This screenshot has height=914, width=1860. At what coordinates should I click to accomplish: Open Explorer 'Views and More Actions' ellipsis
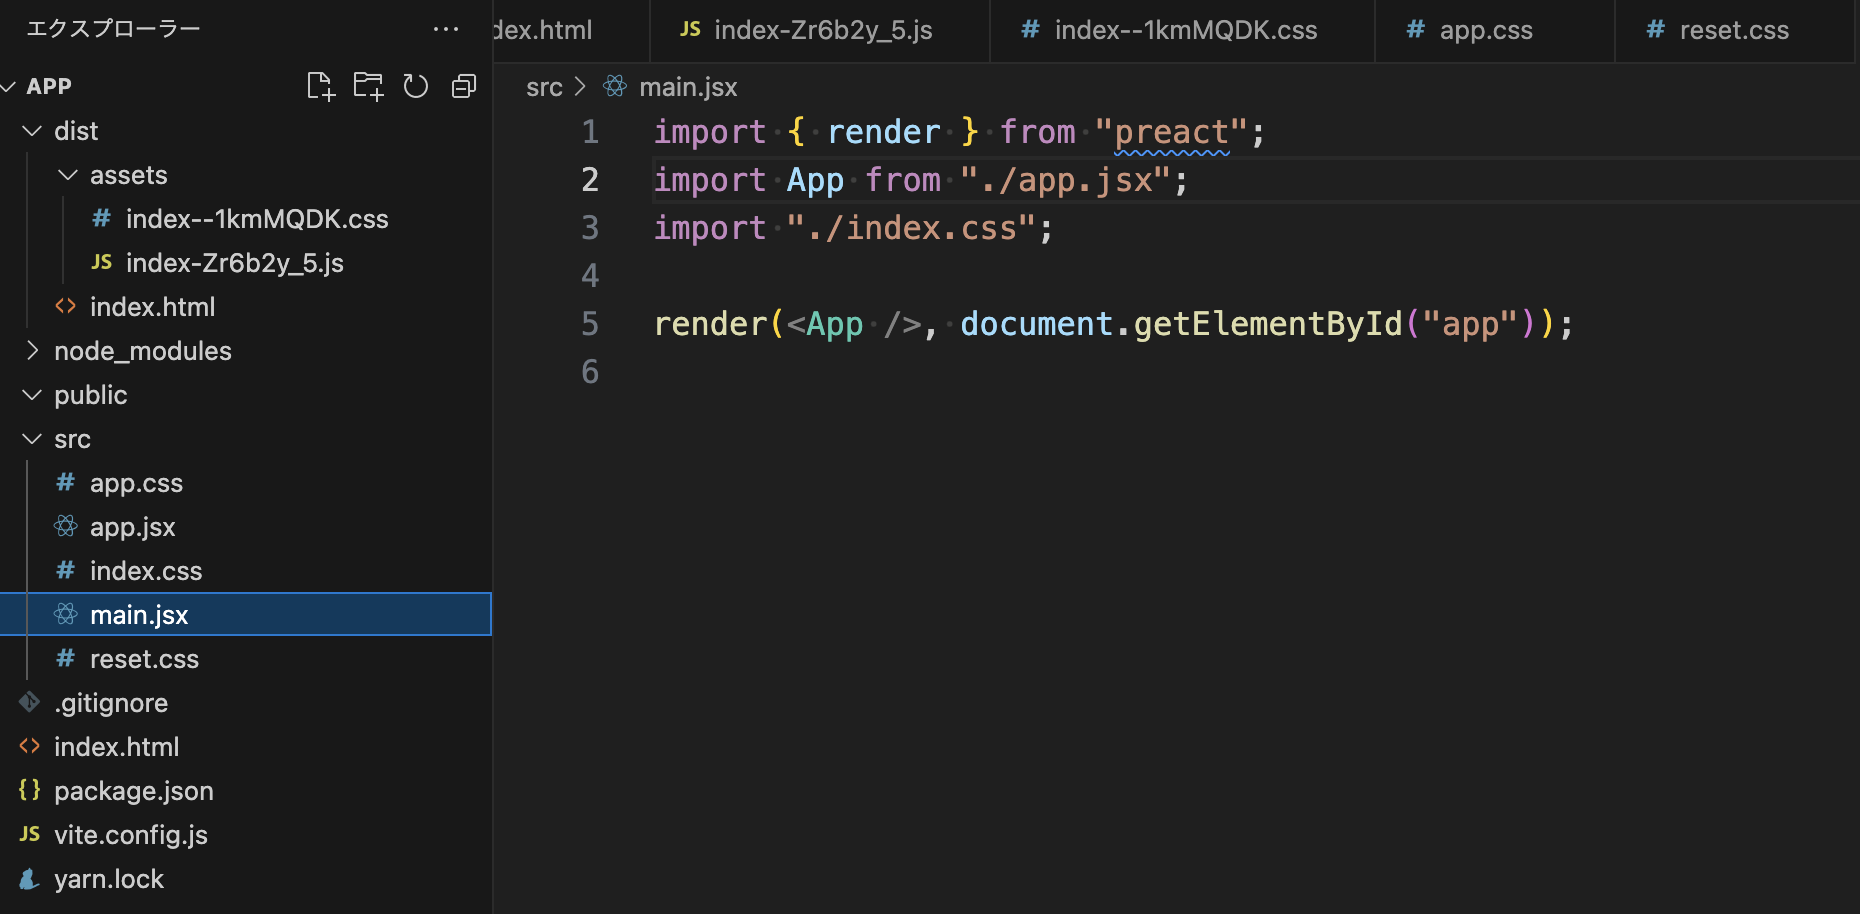pos(445,29)
